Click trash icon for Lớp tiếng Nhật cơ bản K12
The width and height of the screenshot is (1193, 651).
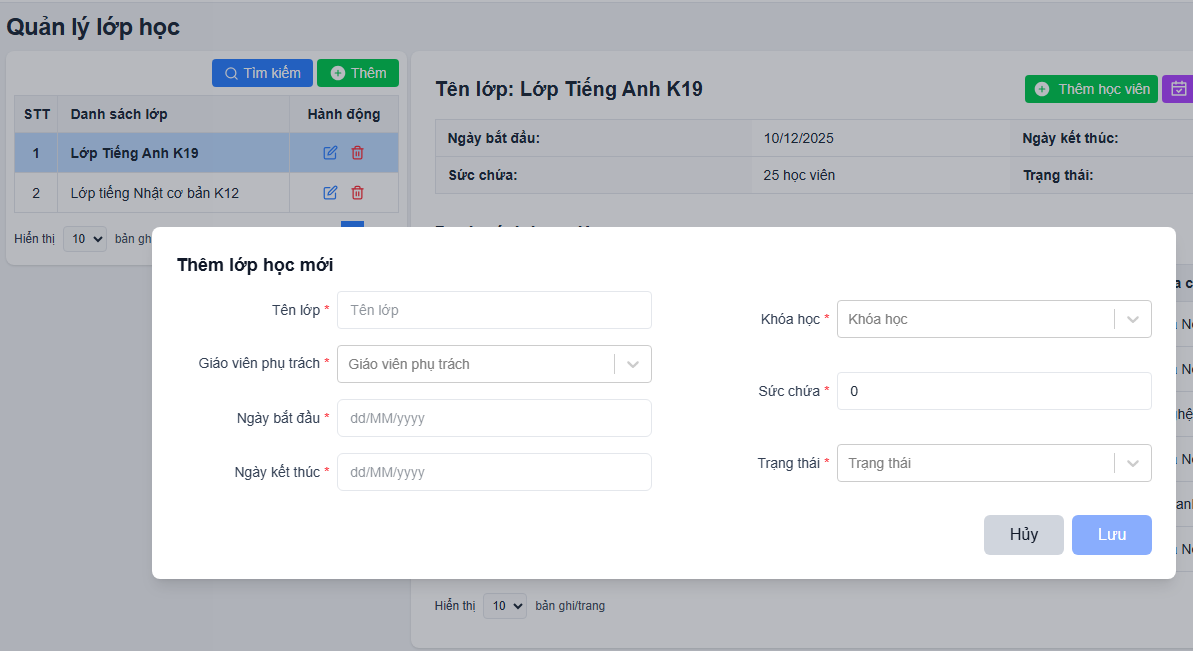click(357, 193)
